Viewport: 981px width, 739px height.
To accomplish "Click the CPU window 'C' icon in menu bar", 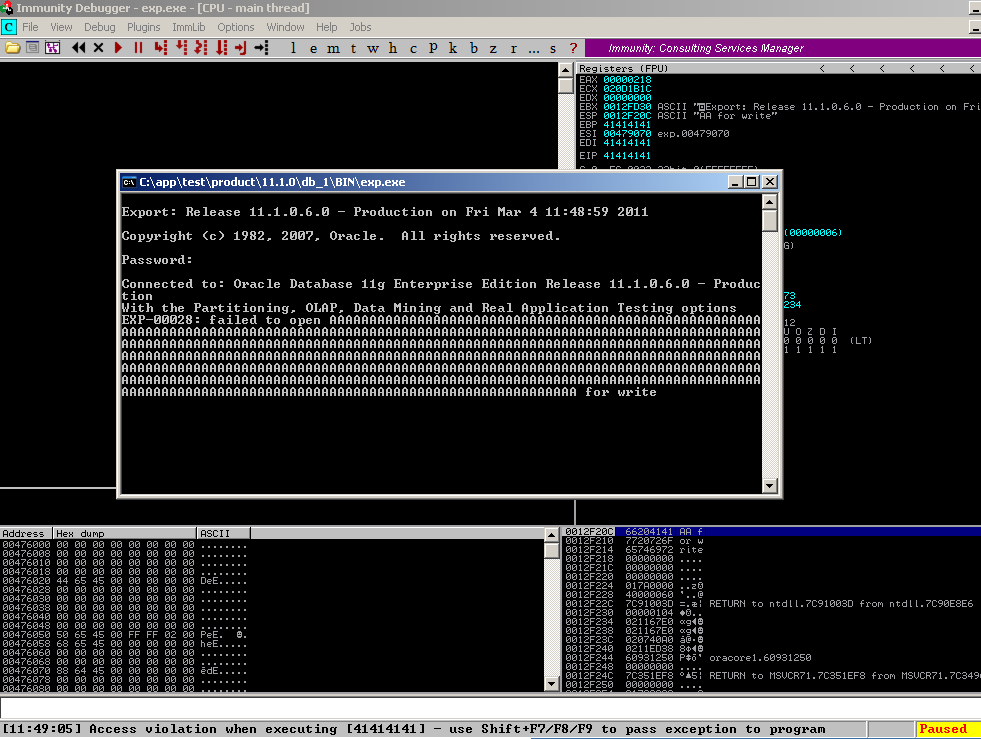I will coord(9,27).
